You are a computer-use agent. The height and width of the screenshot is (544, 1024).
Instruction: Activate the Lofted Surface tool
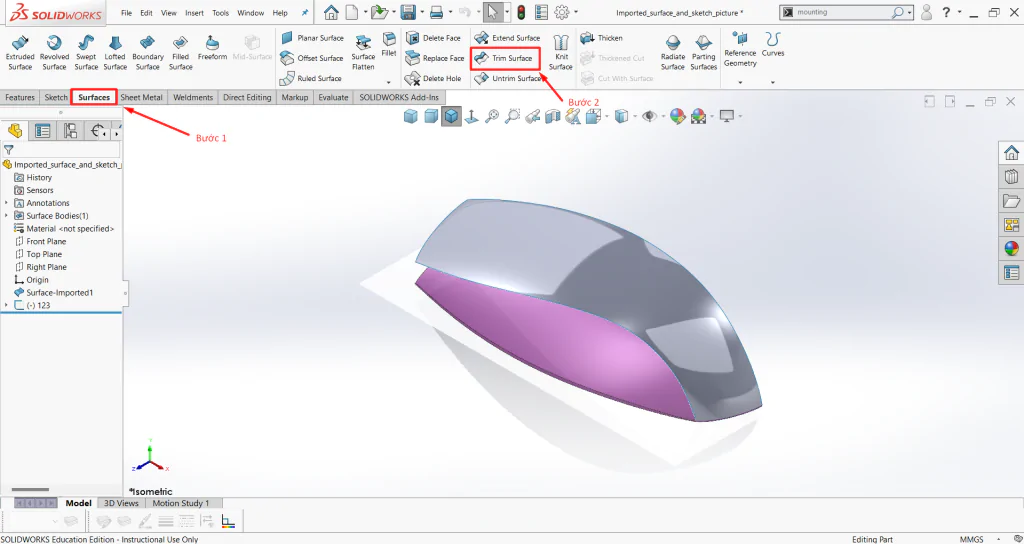(x=115, y=52)
